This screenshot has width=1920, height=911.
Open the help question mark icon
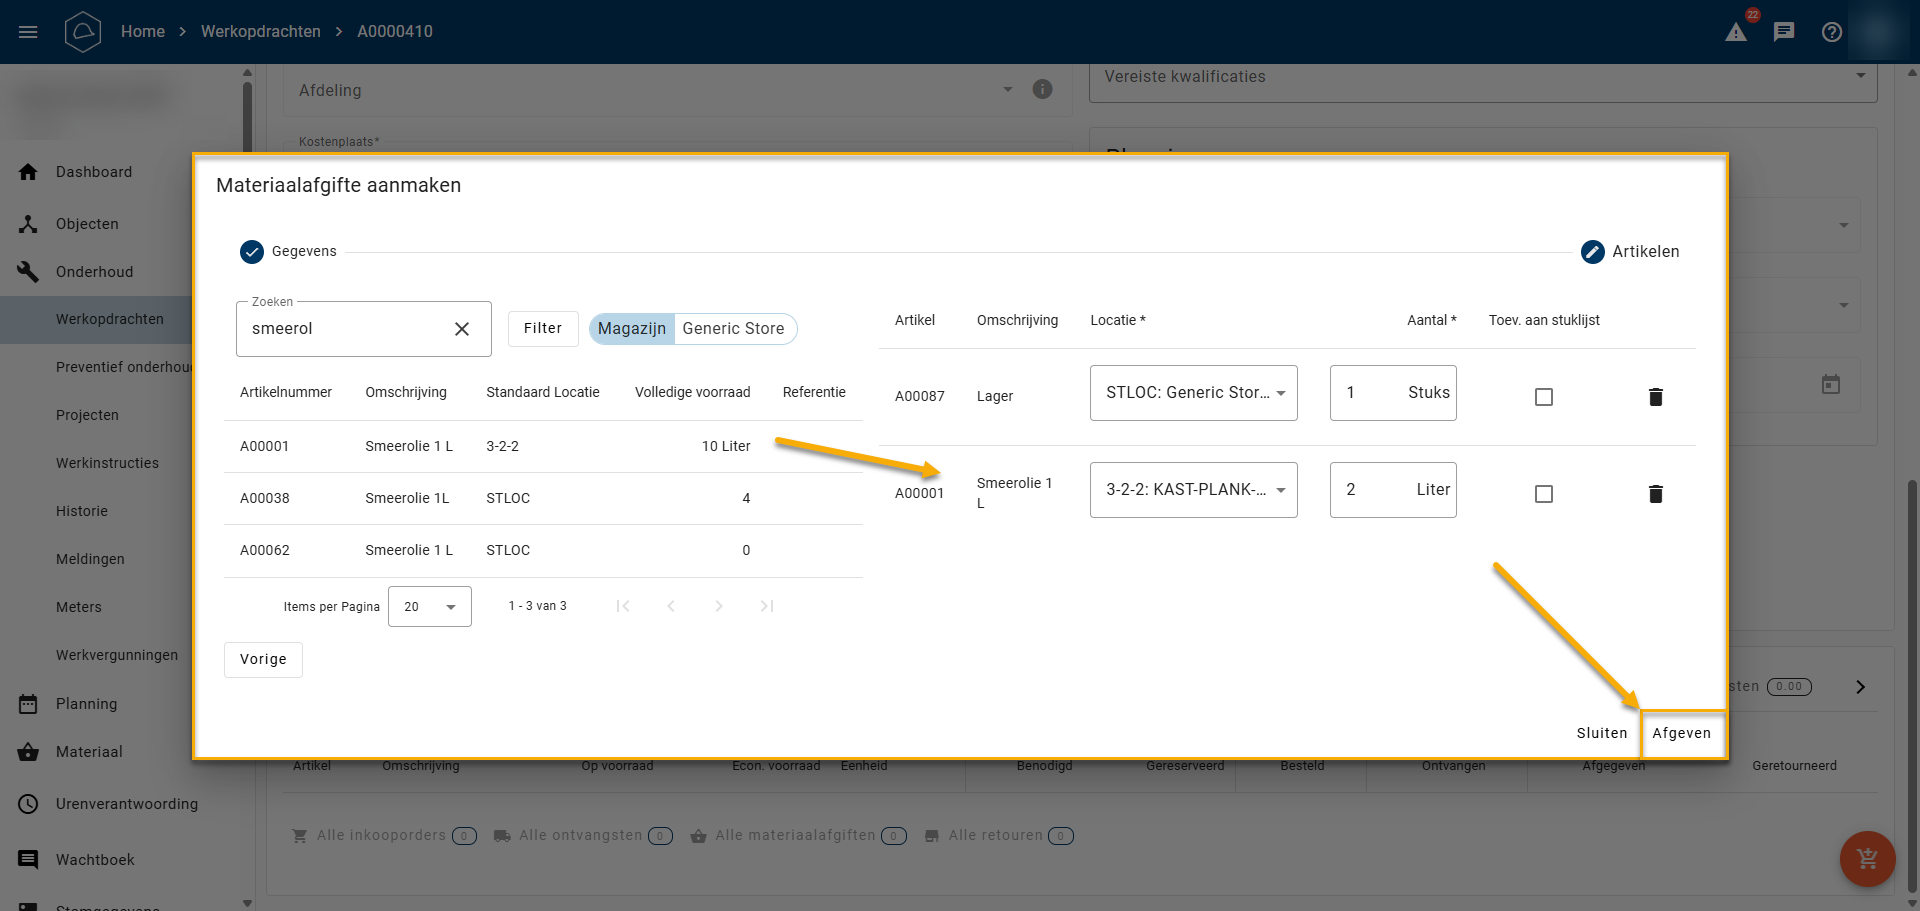[1832, 32]
